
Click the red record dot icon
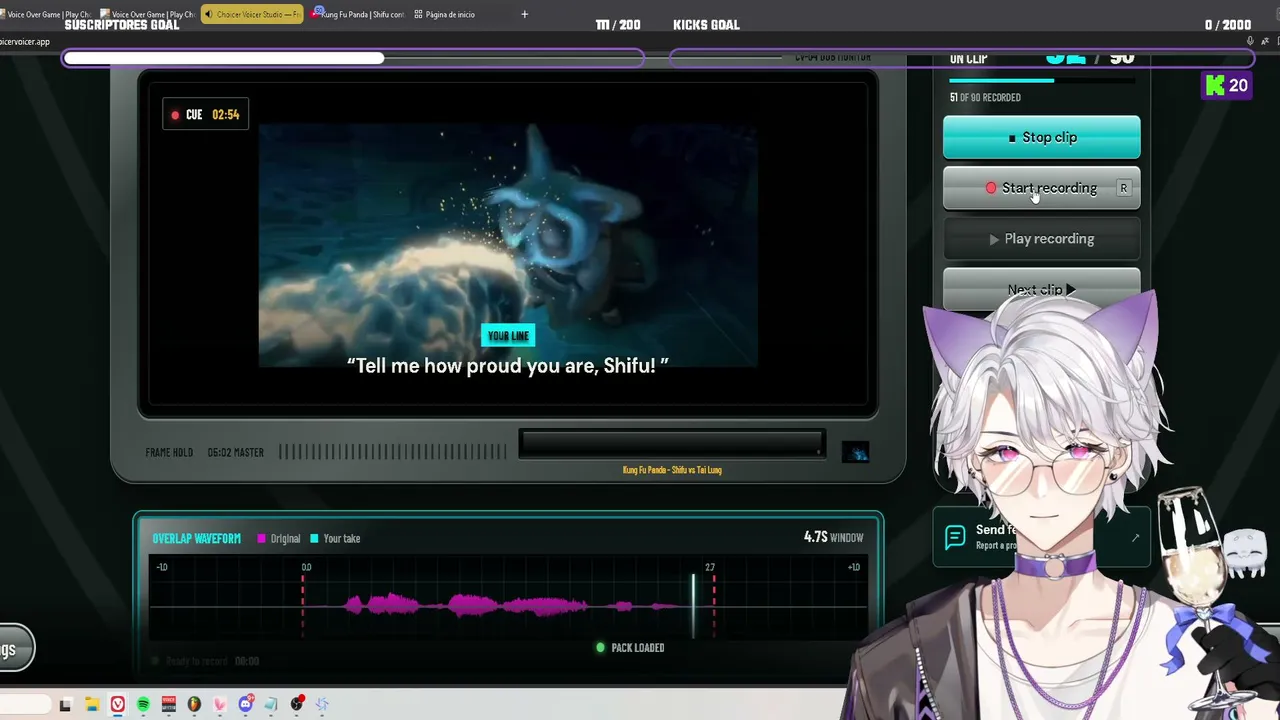point(991,188)
